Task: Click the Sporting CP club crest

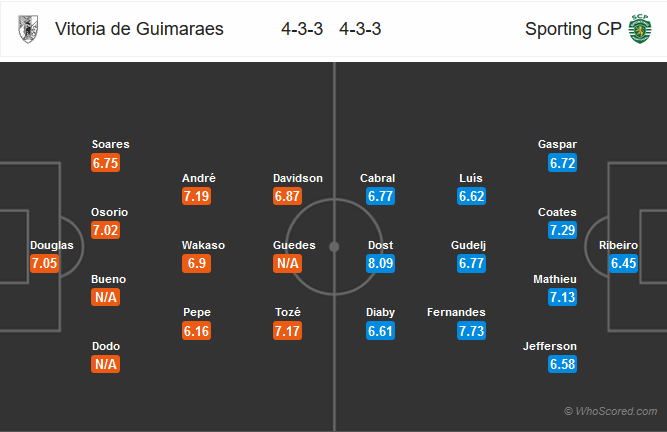Action: tap(640, 29)
